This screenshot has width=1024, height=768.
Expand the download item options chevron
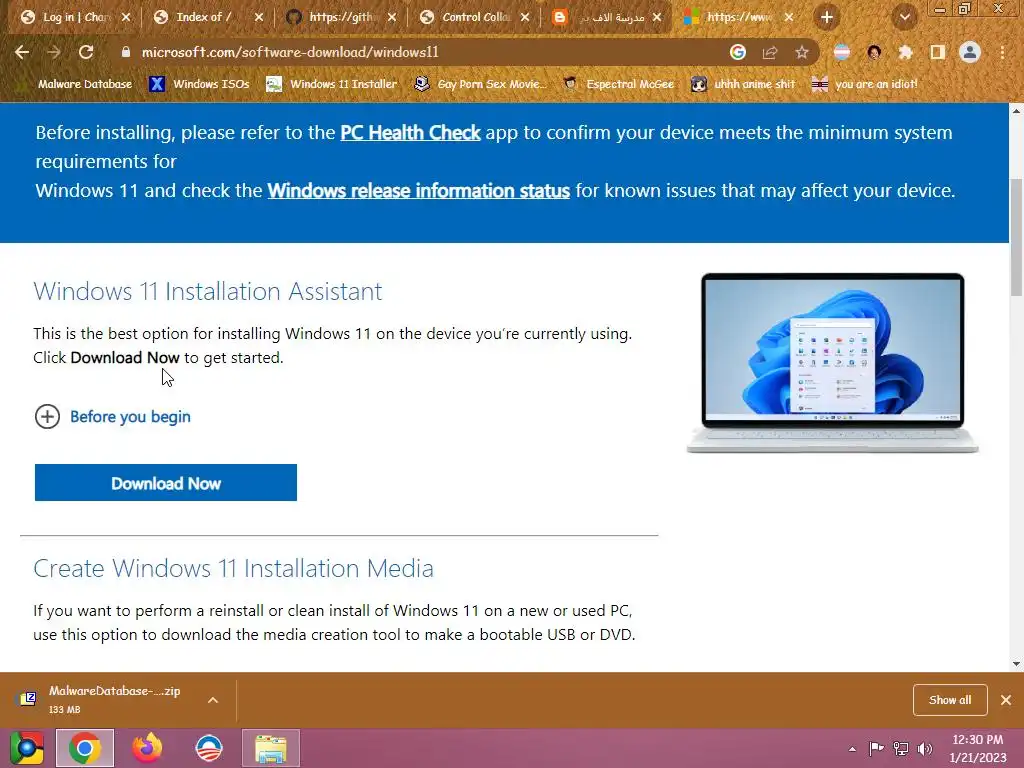tap(213, 700)
